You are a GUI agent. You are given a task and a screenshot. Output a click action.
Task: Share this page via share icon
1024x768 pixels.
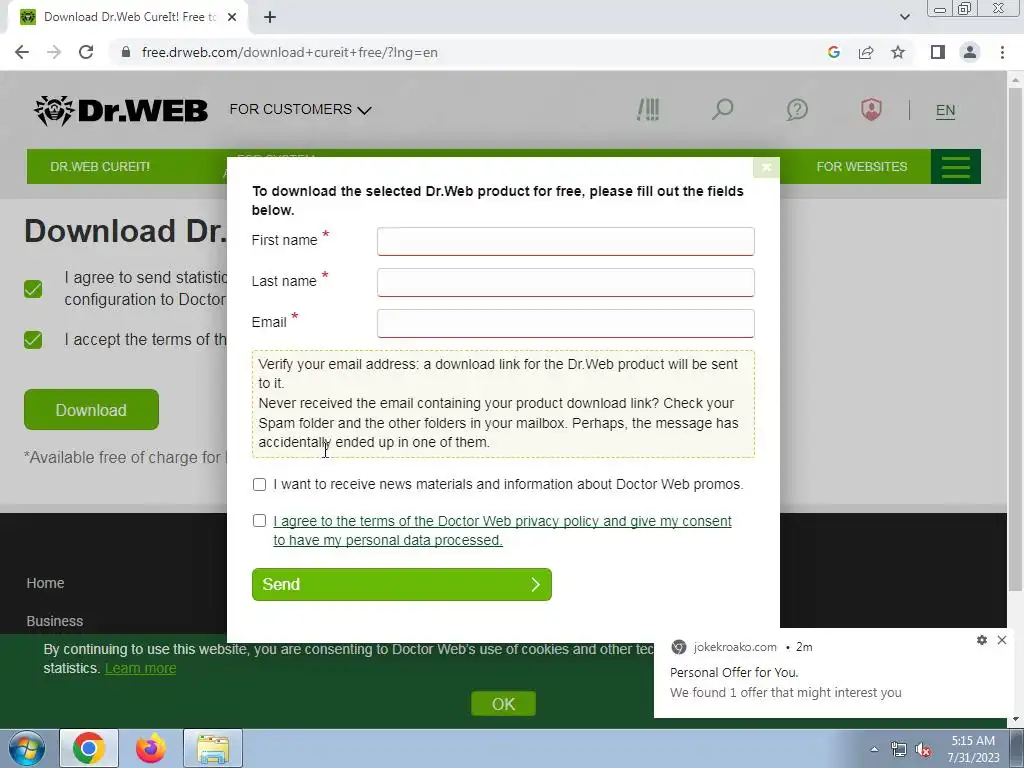[866, 52]
